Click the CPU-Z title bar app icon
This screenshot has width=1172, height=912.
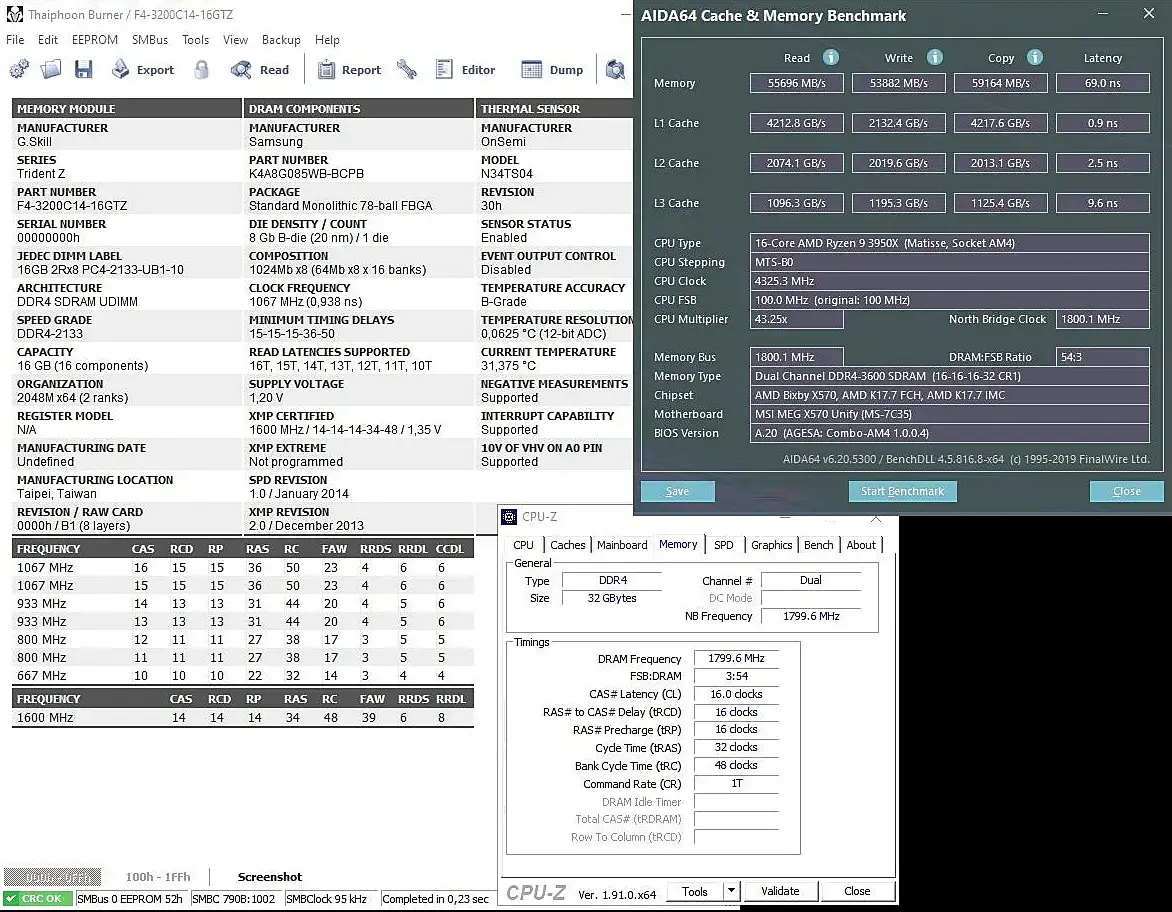(x=509, y=517)
